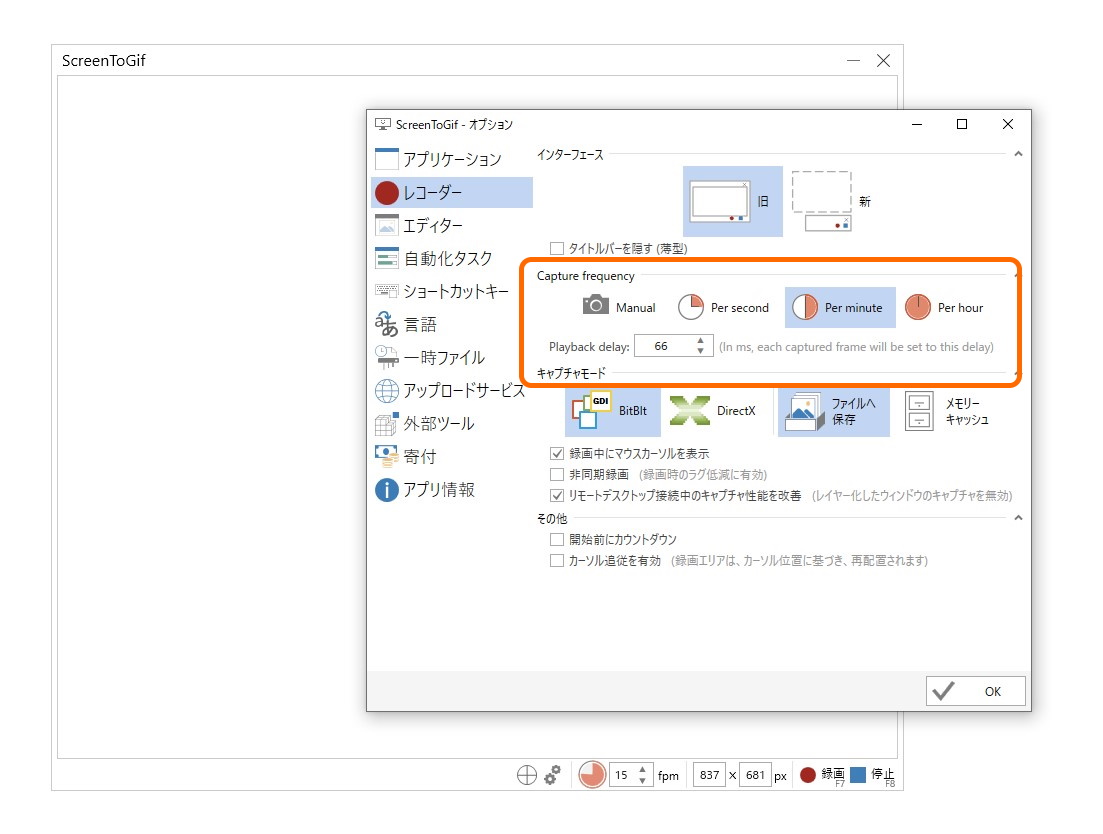Image resolution: width=1103 pixels, height=834 pixels.
Task: Set capture frequency to Per hour
Action: 944,307
